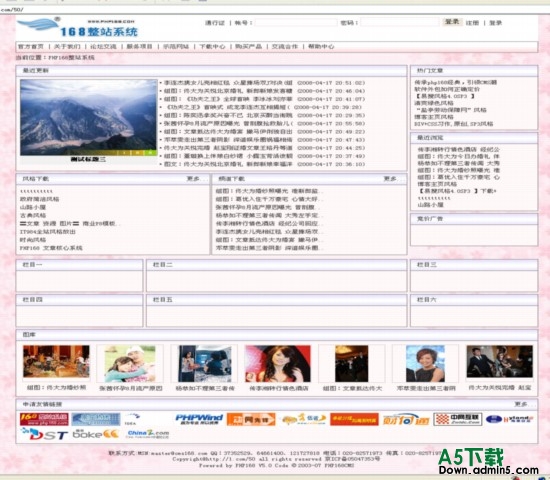Open IT904全站风格放出 link

(48, 232)
